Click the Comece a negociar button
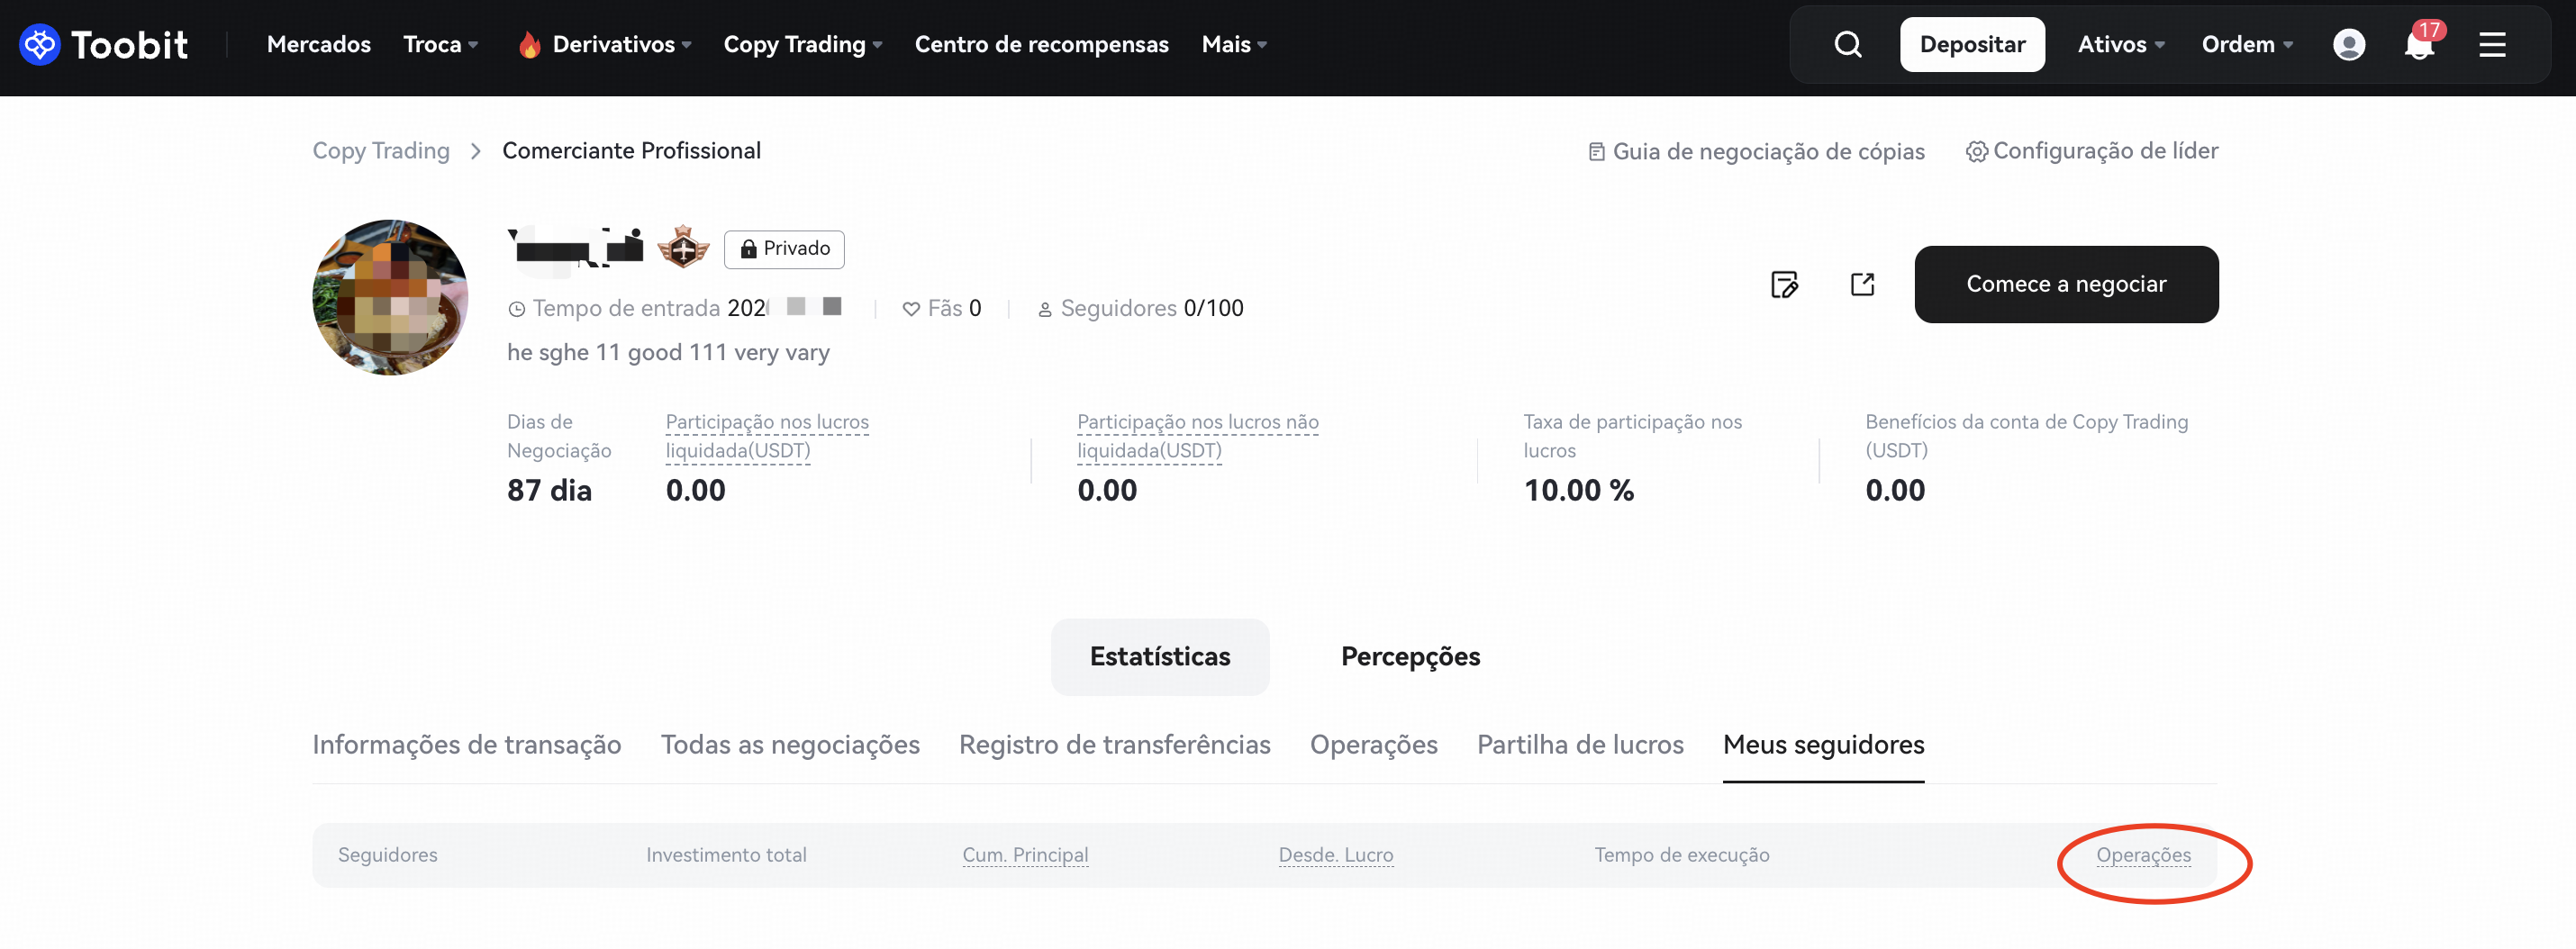Screen dimensions: 2576x949 (2065, 285)
